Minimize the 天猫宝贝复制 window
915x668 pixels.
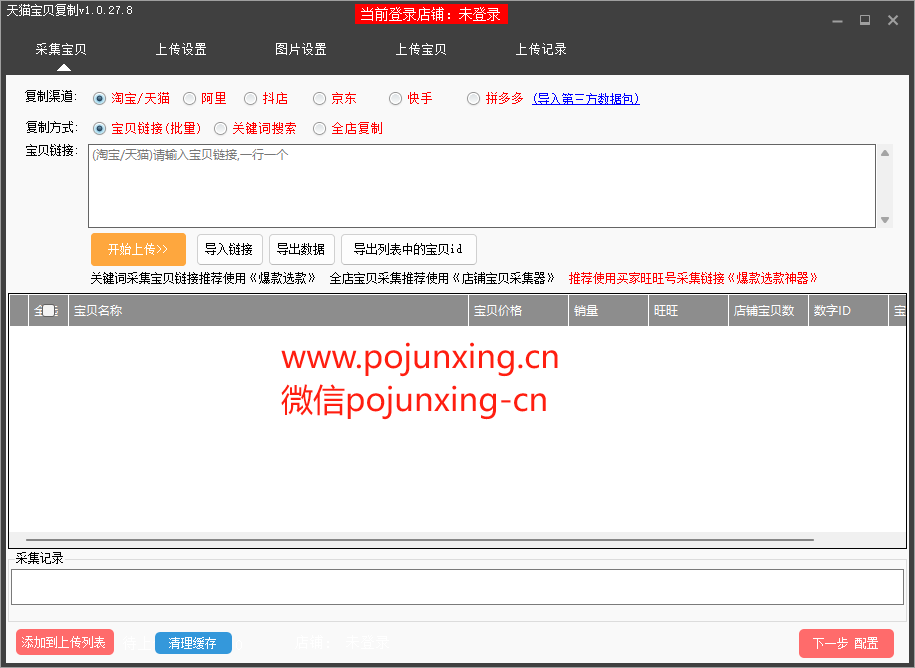[x=837, y=21]
